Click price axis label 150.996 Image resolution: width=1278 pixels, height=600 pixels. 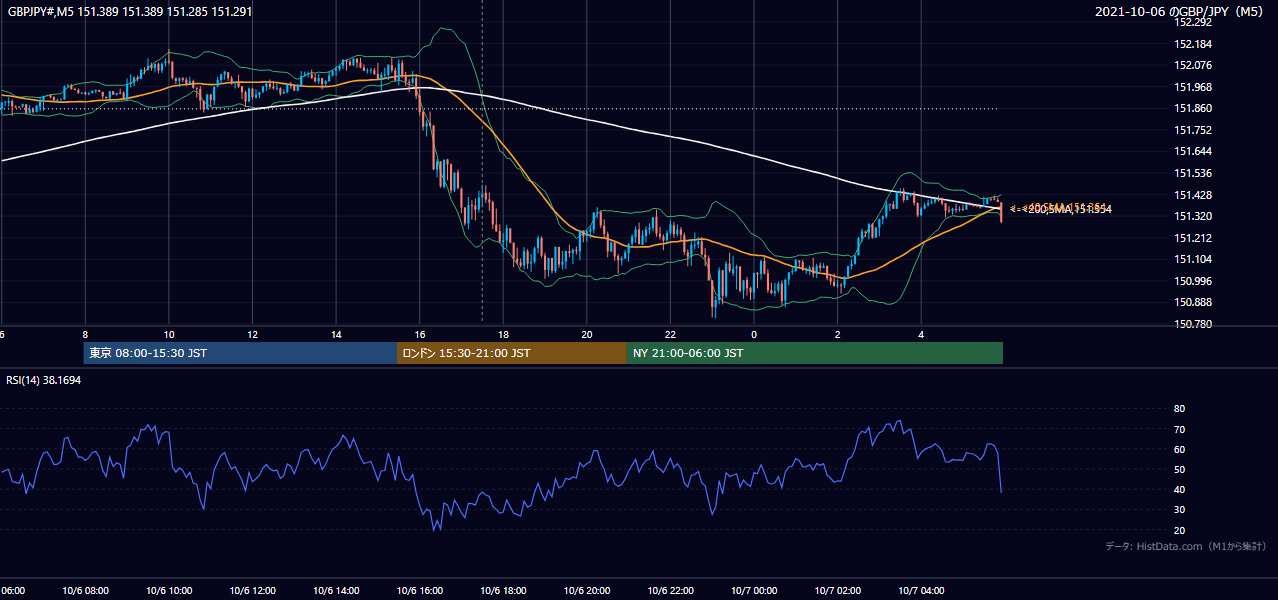[1193, 281]
